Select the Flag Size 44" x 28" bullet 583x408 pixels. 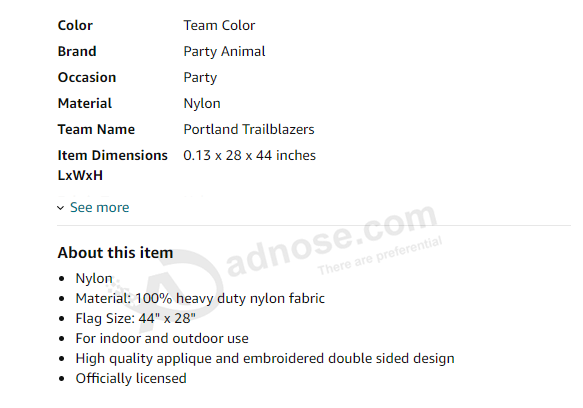[x=135, y=318]
